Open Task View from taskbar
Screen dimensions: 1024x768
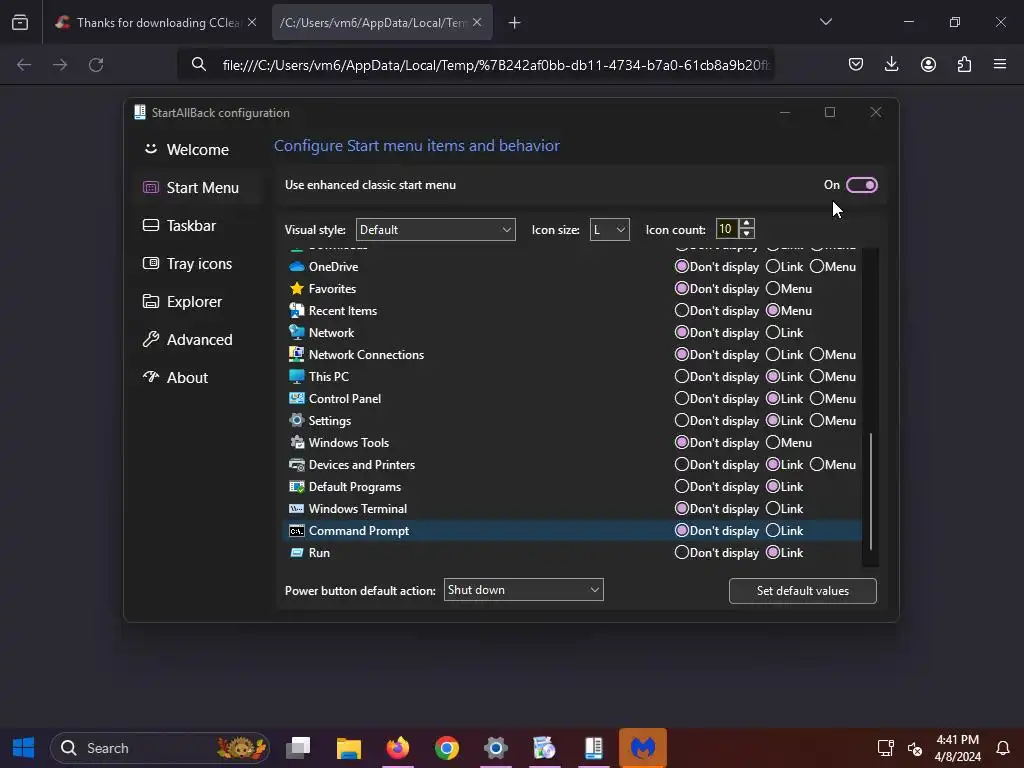tap(299, 748)
